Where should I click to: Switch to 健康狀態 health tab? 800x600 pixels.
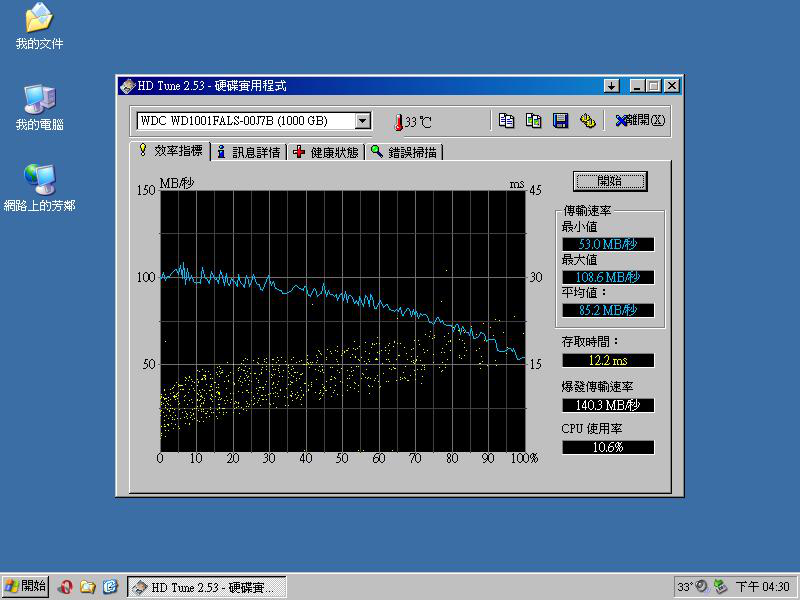[327, 152]
